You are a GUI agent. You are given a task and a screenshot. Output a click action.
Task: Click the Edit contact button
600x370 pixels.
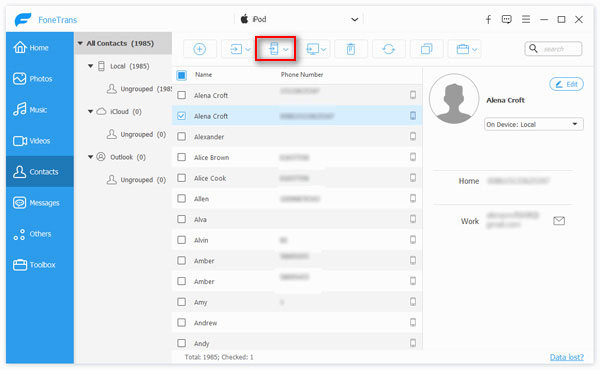tap(566, 84)
